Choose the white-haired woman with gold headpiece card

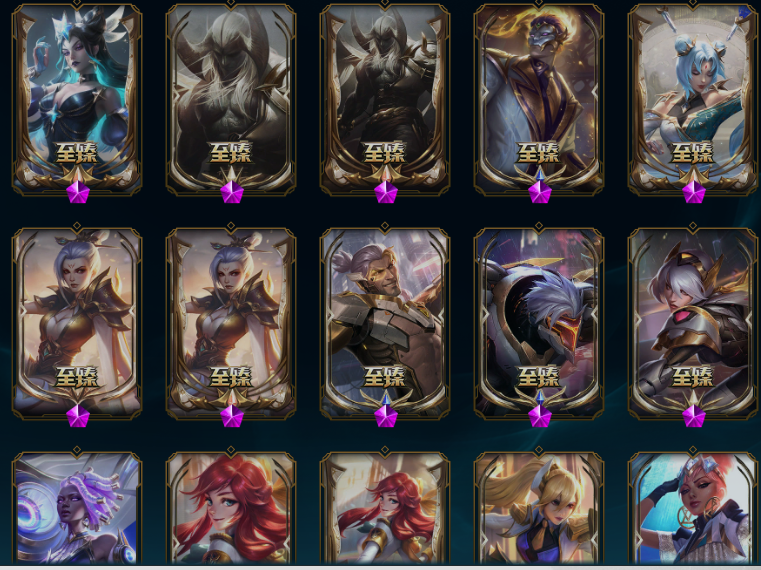693,321
